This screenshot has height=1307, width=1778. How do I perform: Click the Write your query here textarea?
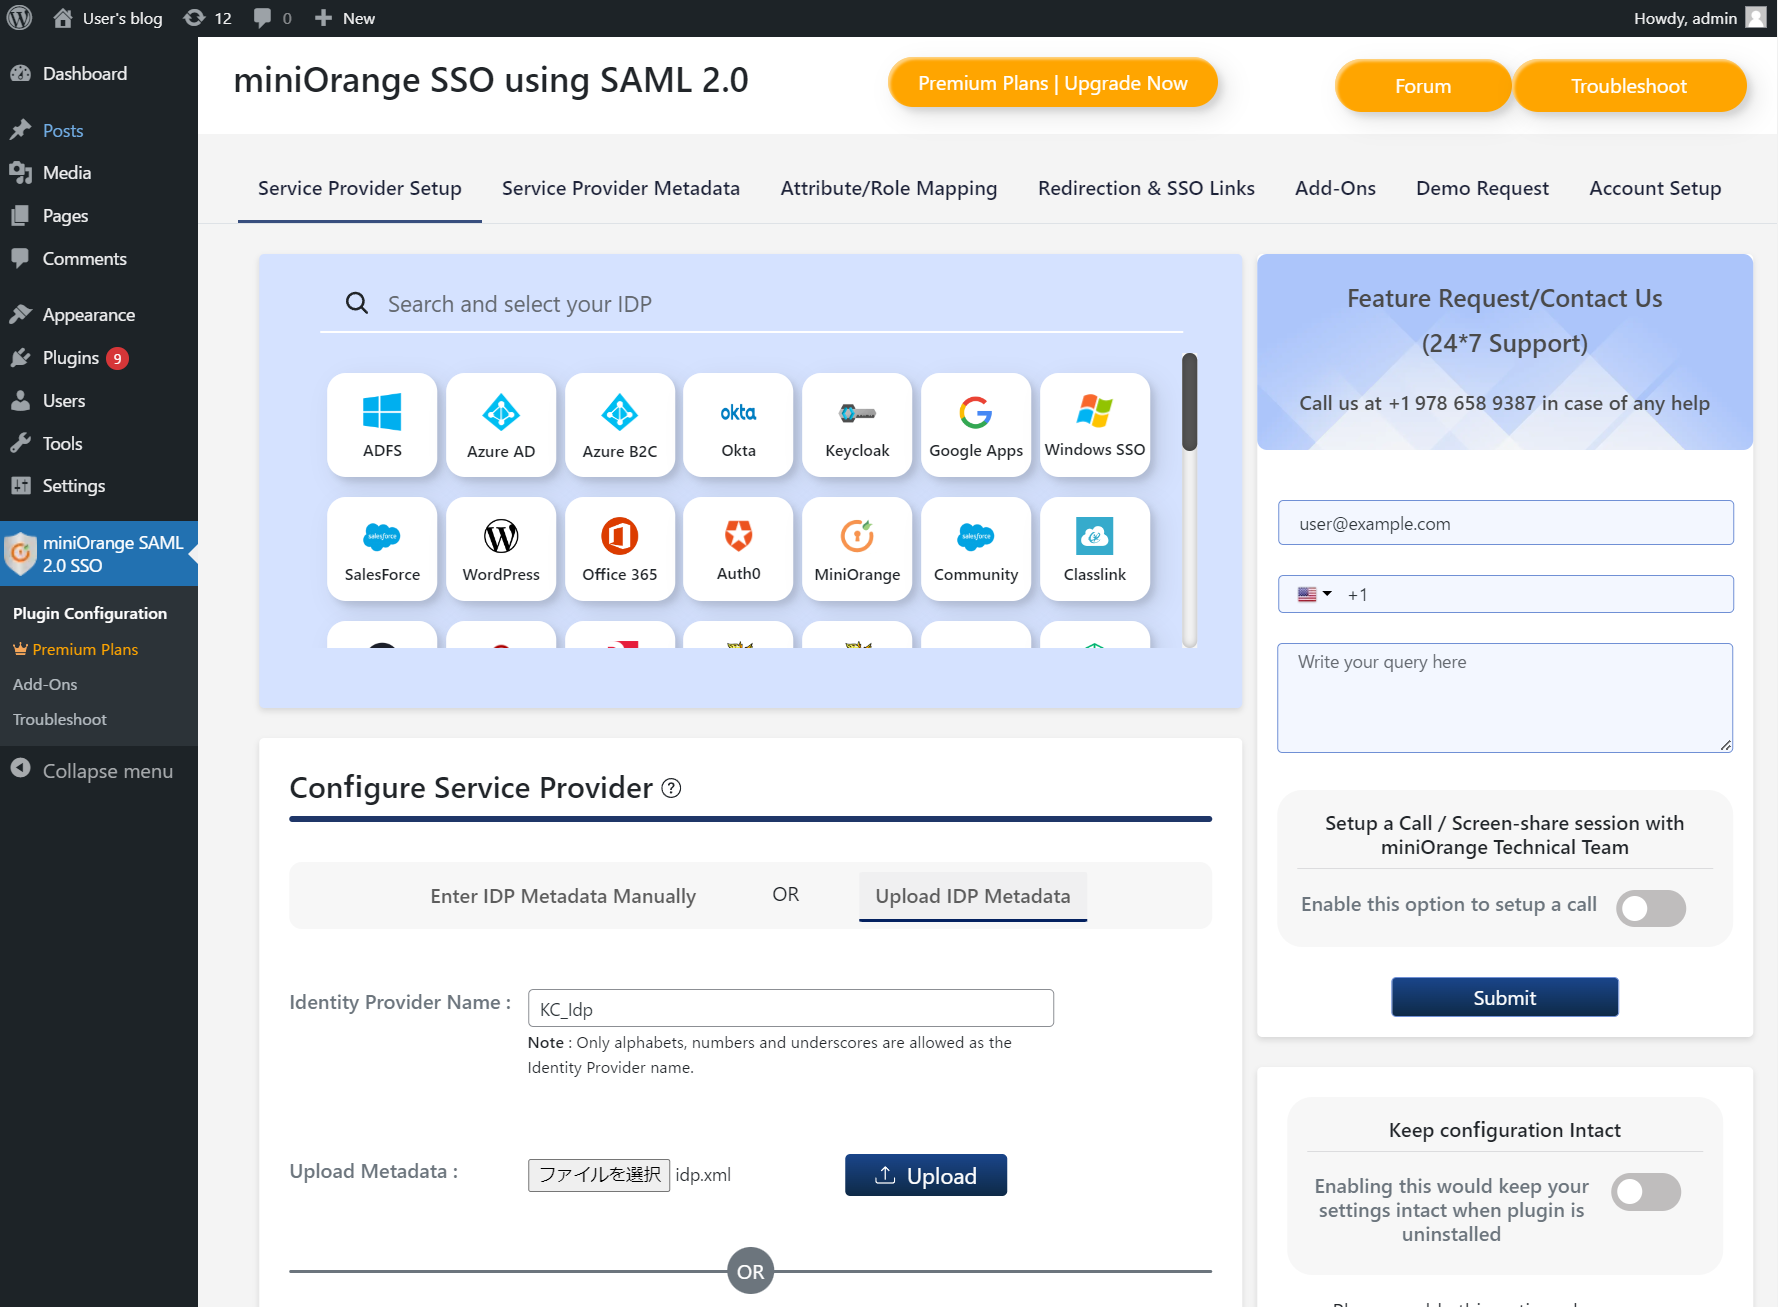tap(1505, 698)
